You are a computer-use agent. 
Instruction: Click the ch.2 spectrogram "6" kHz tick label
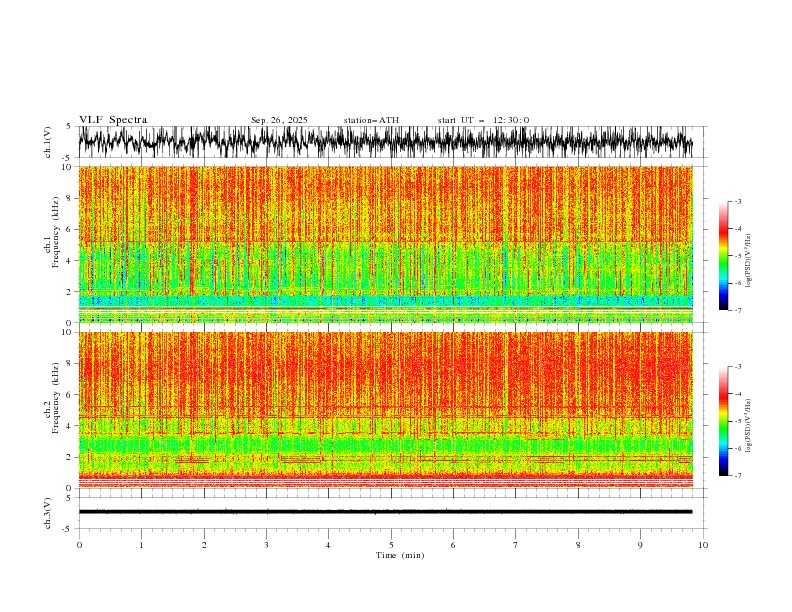tap(69, 394)
